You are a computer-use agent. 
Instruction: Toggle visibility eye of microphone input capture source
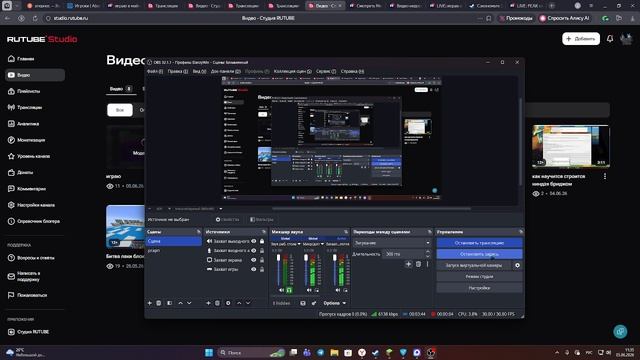tap(253, 251)
